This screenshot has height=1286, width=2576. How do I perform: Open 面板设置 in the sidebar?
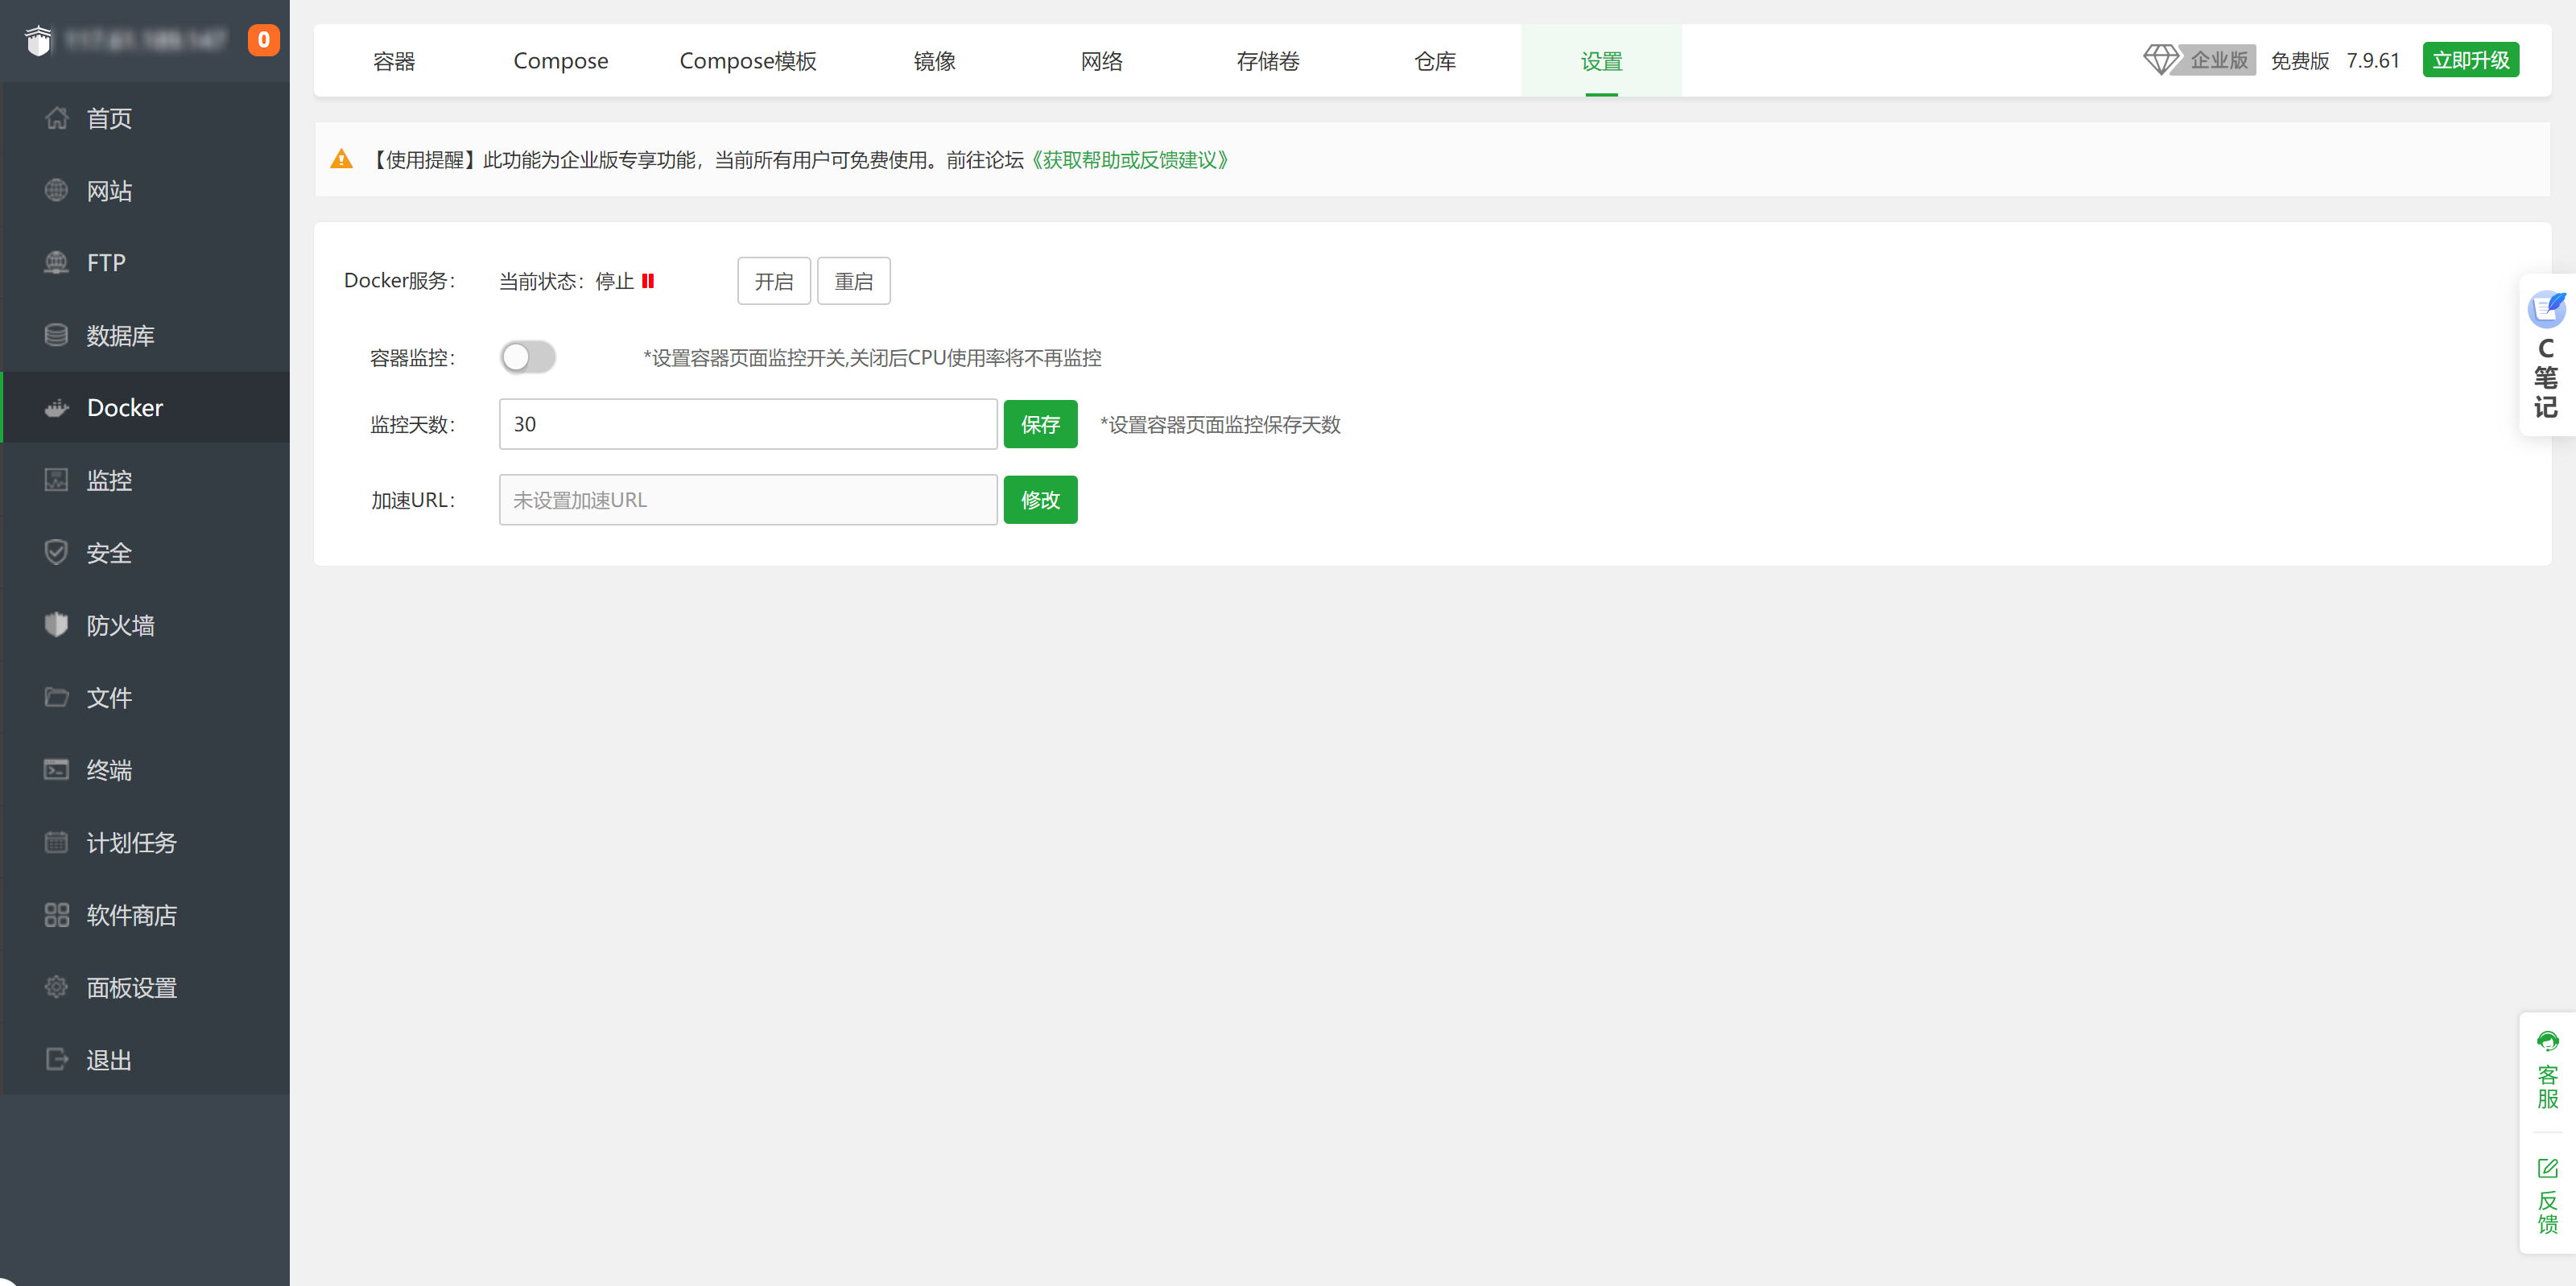coord(145,987)
